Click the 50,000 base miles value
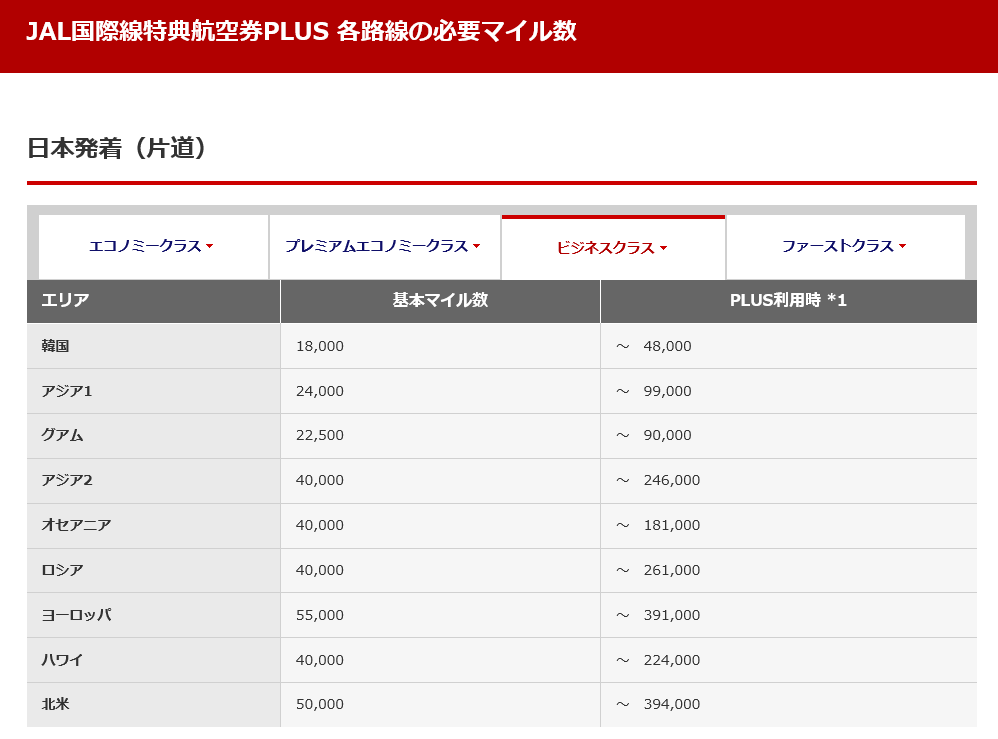This screenshot has width=998, height=739. coord(320,705)
